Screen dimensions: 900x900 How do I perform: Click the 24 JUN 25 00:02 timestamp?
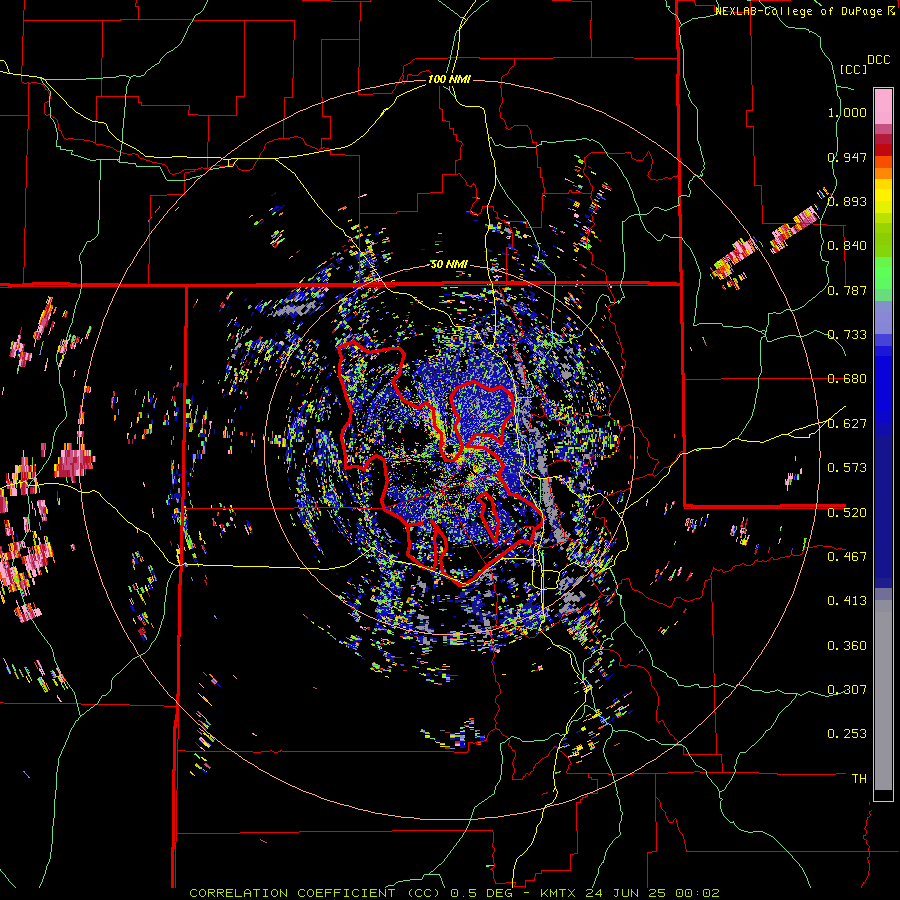(653, 893)
